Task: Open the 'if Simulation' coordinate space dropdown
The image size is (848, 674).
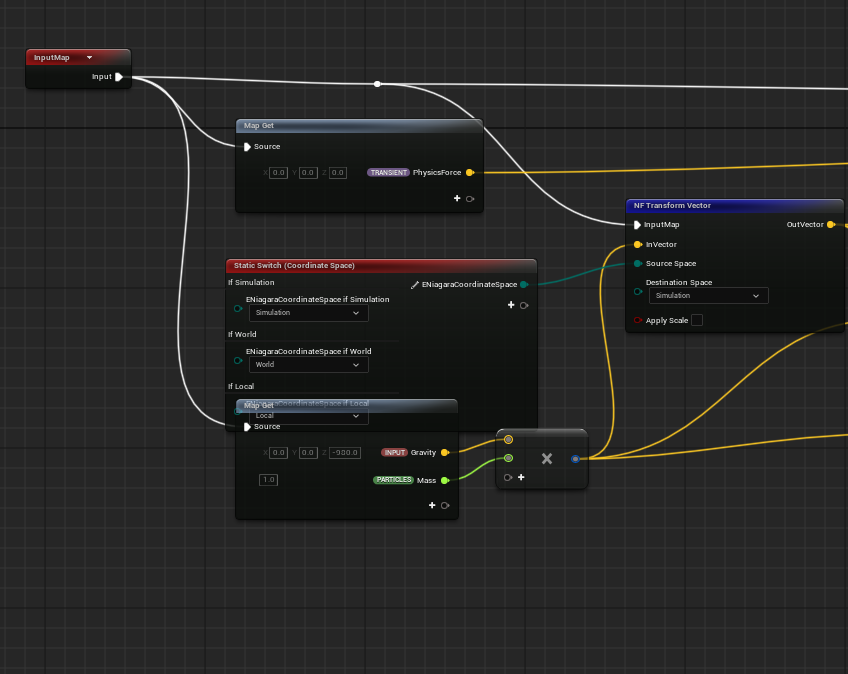Action: (x=308, y=313)
